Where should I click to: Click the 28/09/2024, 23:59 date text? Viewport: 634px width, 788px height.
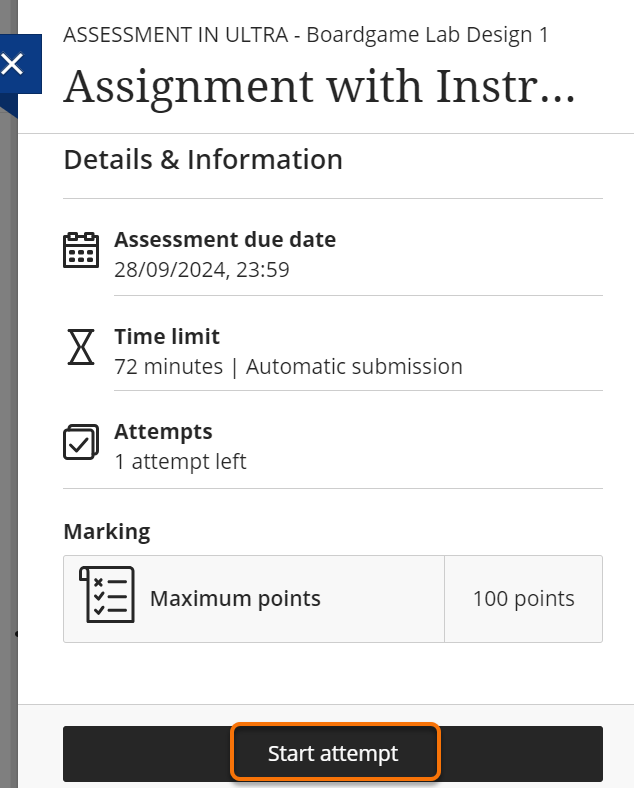click(x=202, y=269)
